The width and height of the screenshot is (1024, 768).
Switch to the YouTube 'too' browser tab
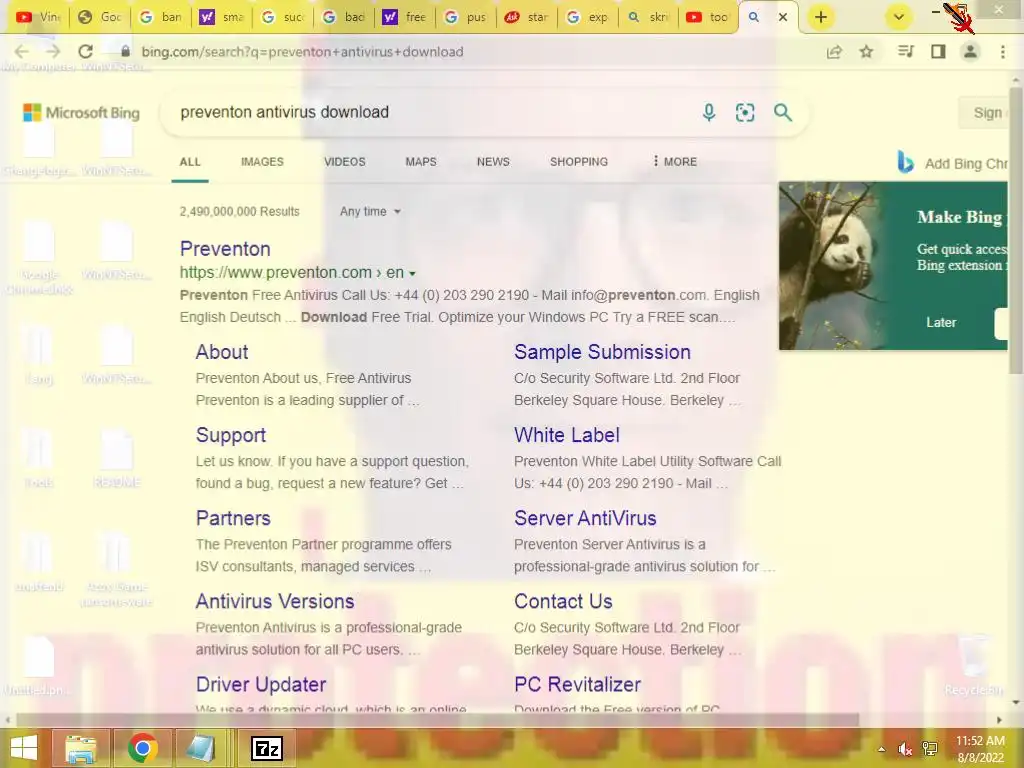click(x=708, y=17)
